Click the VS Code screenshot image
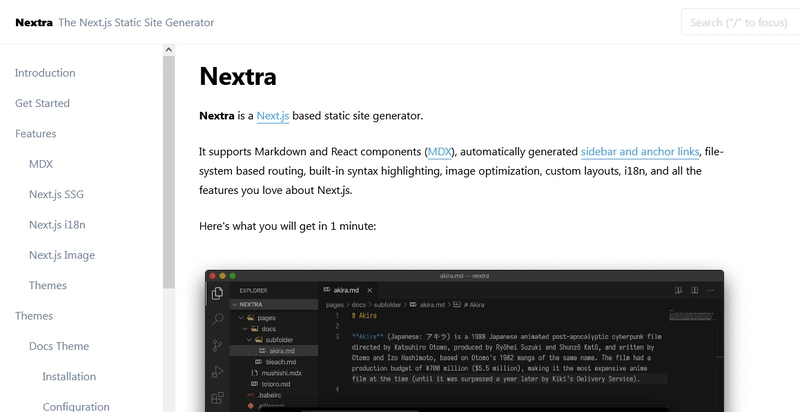Screen dimensions: 800x412 (464, 341)
